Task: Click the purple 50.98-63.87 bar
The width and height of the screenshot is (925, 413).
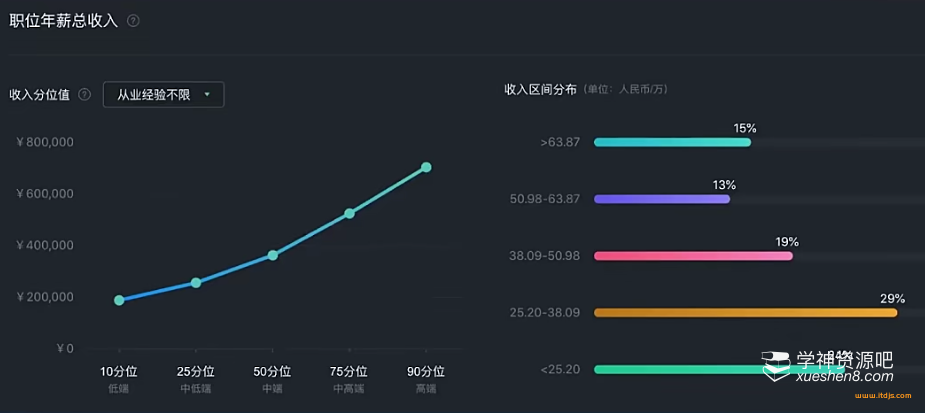Action: pos(662,199)
